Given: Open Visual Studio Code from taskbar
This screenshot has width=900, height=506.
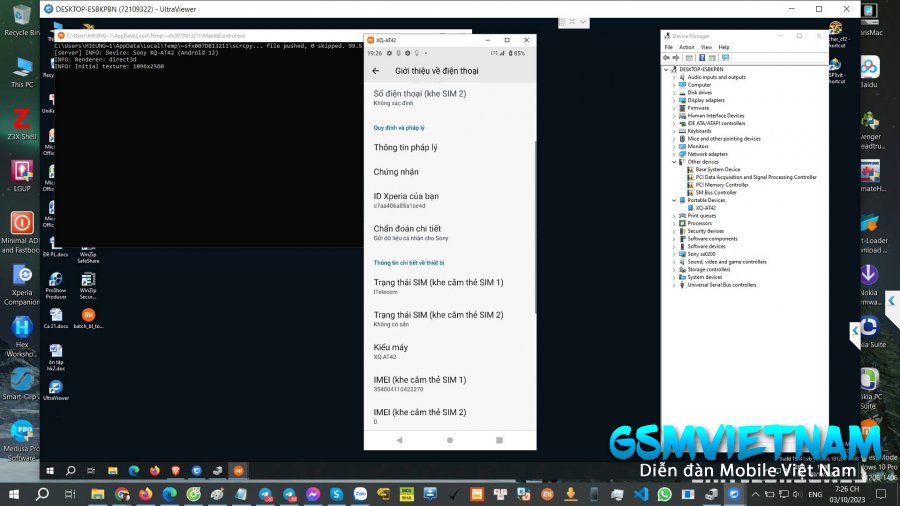Looking at the screenshot, I should tap(641, 494).
